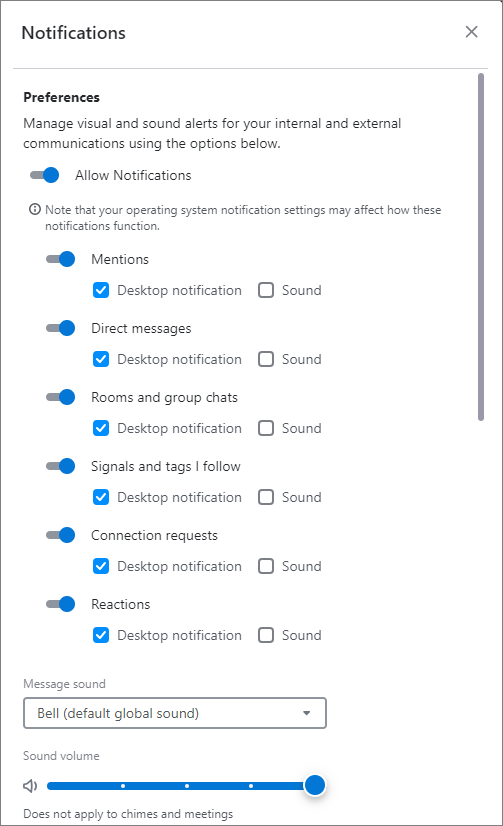The image size is (503, 826).
Task: Close the Notifications panel with the X icon
Action: pyautogui.click(x=471, y=32)
